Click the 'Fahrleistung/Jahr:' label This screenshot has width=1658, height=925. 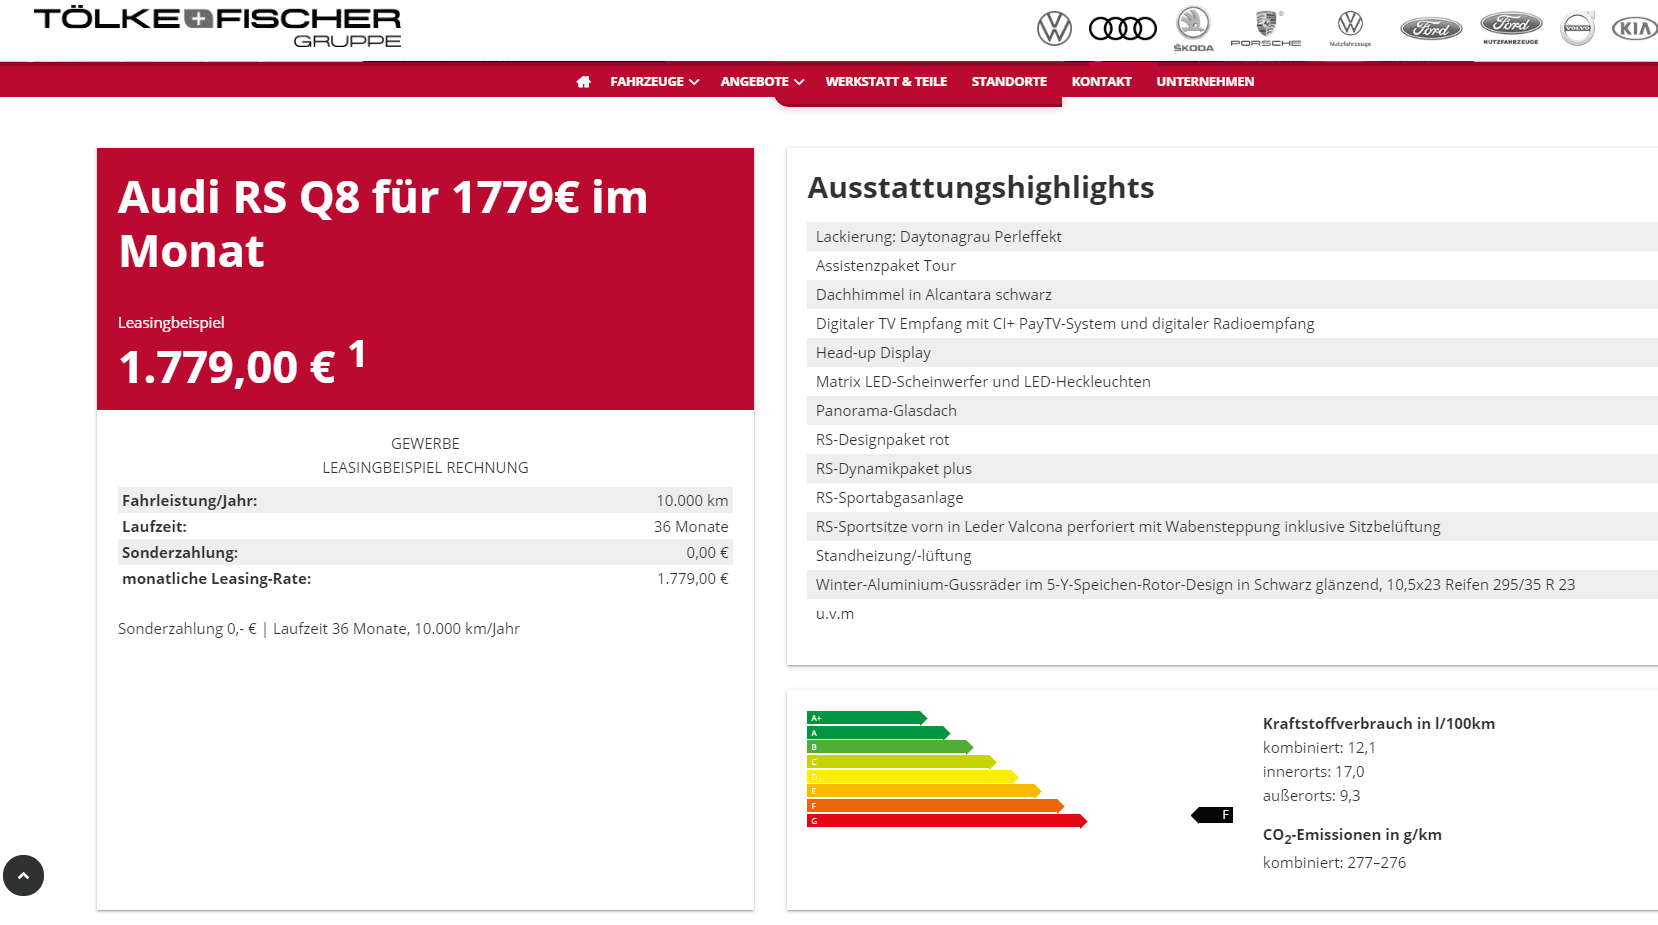point(190,500)
